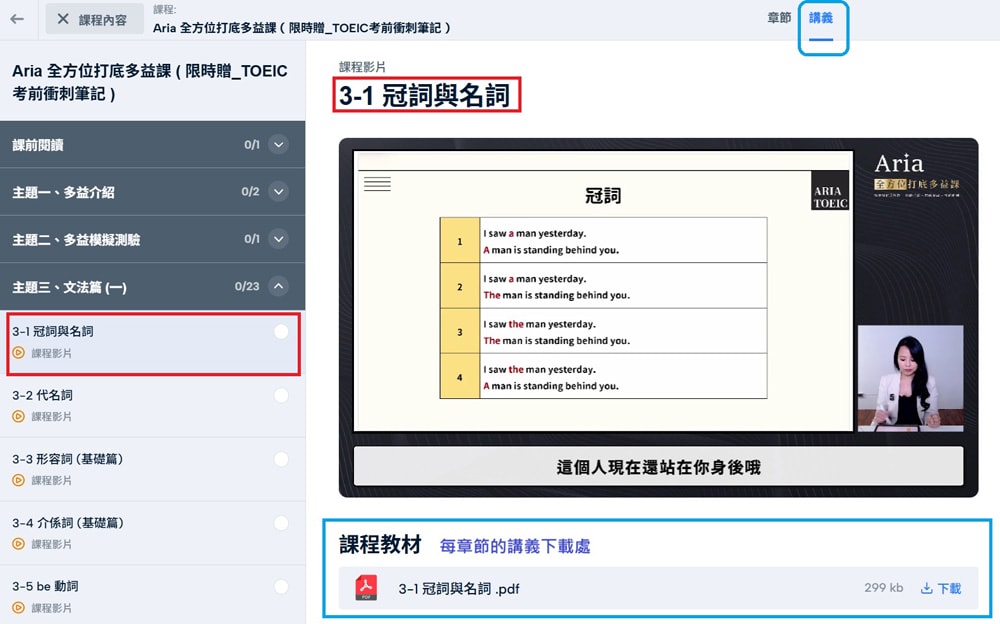Click the course name in top bar
Screen dimensions: 1000x624
point(301,27)
